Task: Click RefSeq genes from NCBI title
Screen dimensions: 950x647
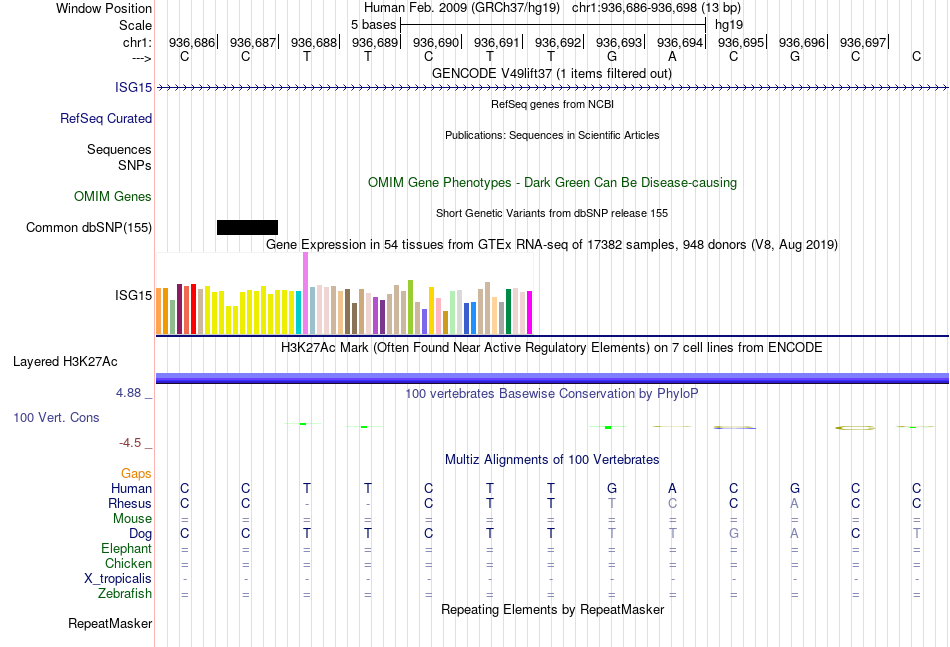Action: click(553, 104)
